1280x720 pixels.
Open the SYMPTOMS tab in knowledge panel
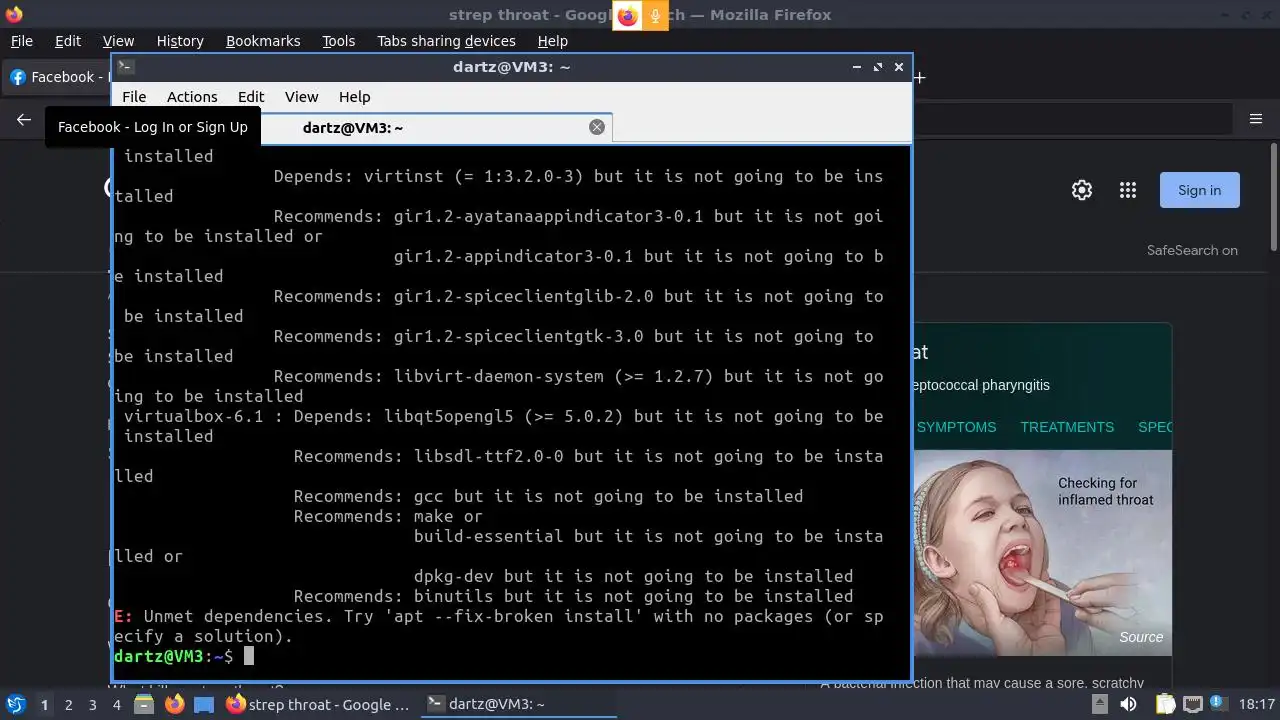956,427
